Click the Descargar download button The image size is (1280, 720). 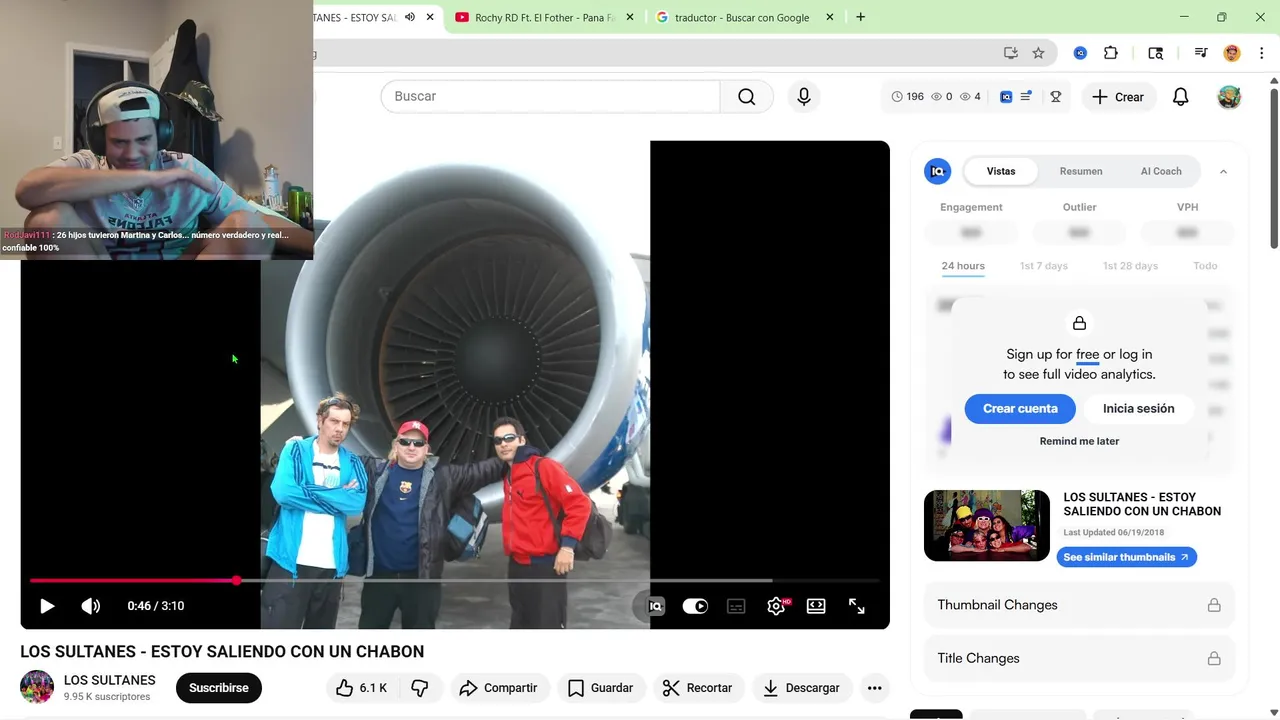pyautogui.click(x=801, y=688)
